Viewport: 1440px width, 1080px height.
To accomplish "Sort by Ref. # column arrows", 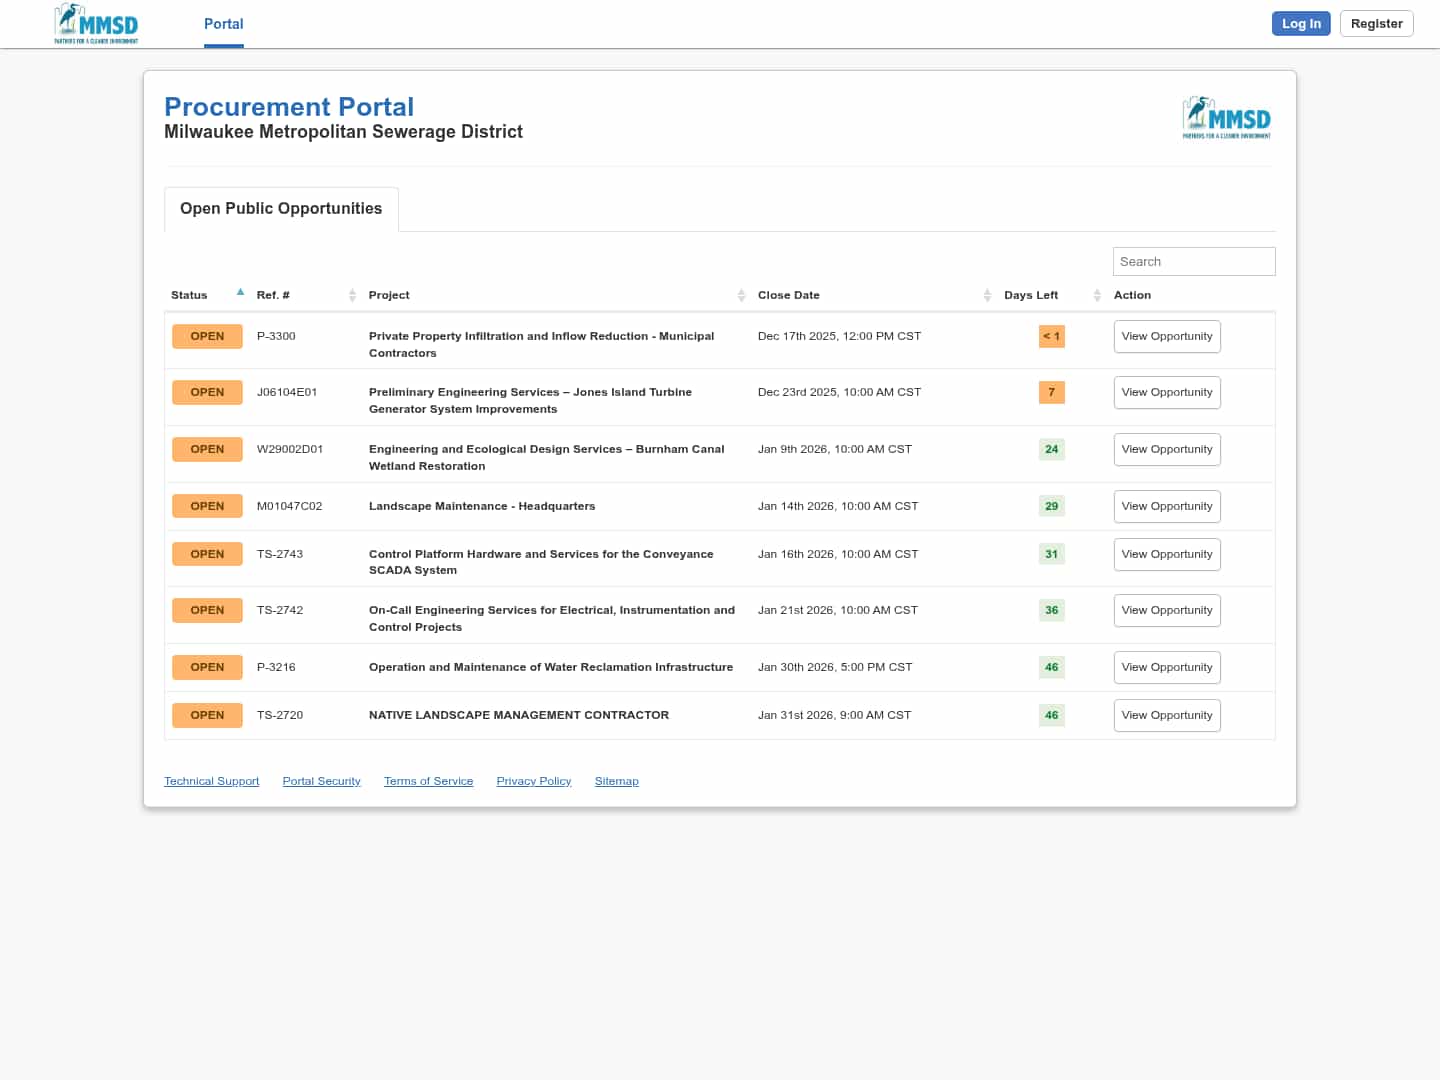I will tap(352, 295).
